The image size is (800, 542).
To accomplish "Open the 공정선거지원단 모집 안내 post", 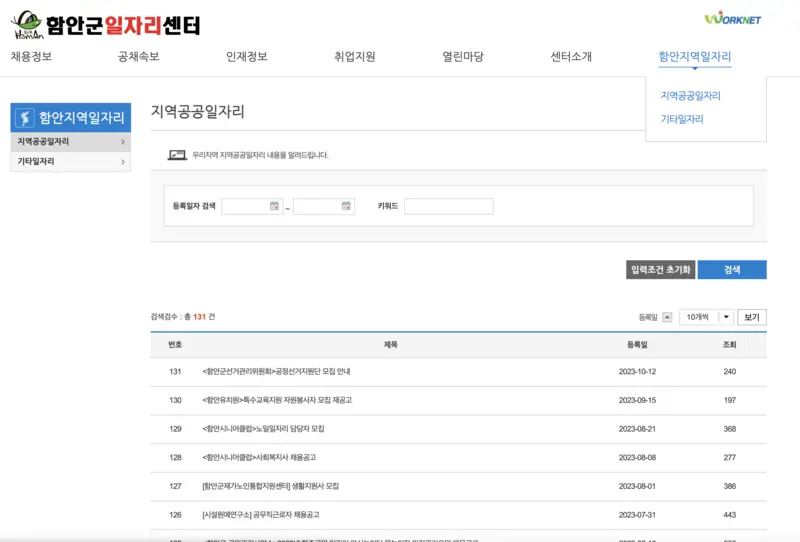I will [x=277, y=372].
